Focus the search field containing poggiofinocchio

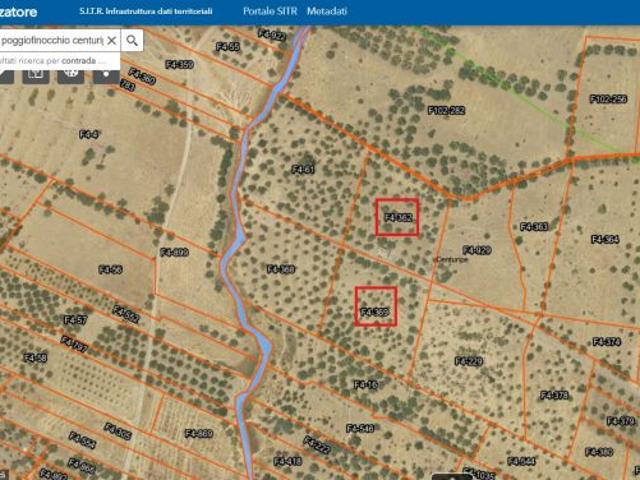[x=52, y=40]
